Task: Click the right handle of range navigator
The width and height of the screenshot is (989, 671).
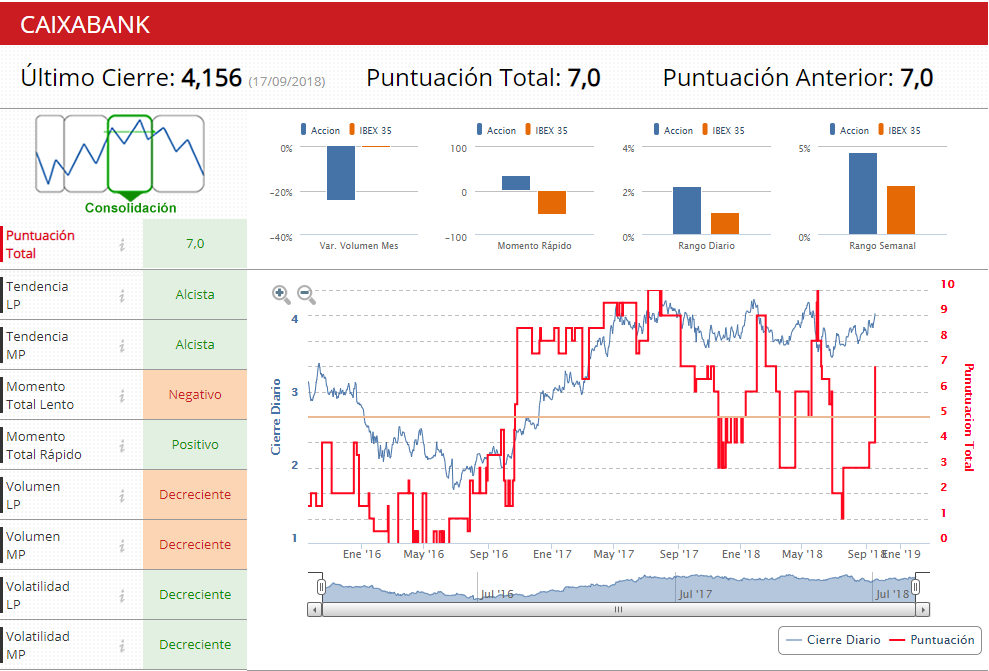Action: coord(915,587)
